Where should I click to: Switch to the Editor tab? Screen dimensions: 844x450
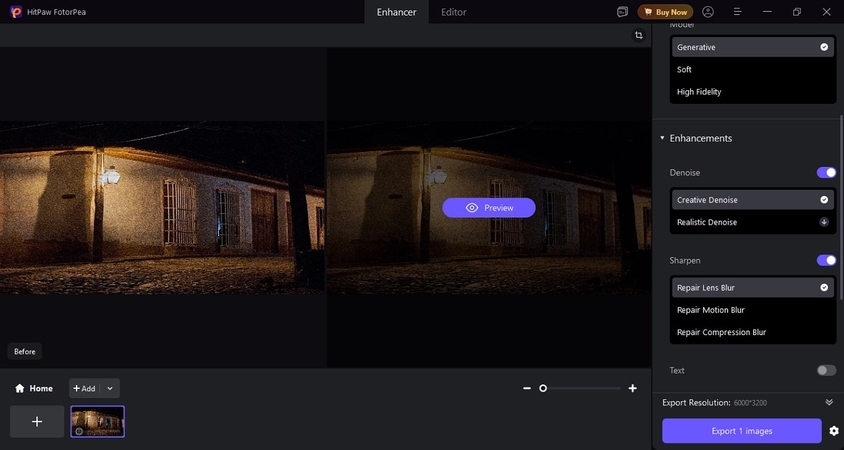coord(453,12)
